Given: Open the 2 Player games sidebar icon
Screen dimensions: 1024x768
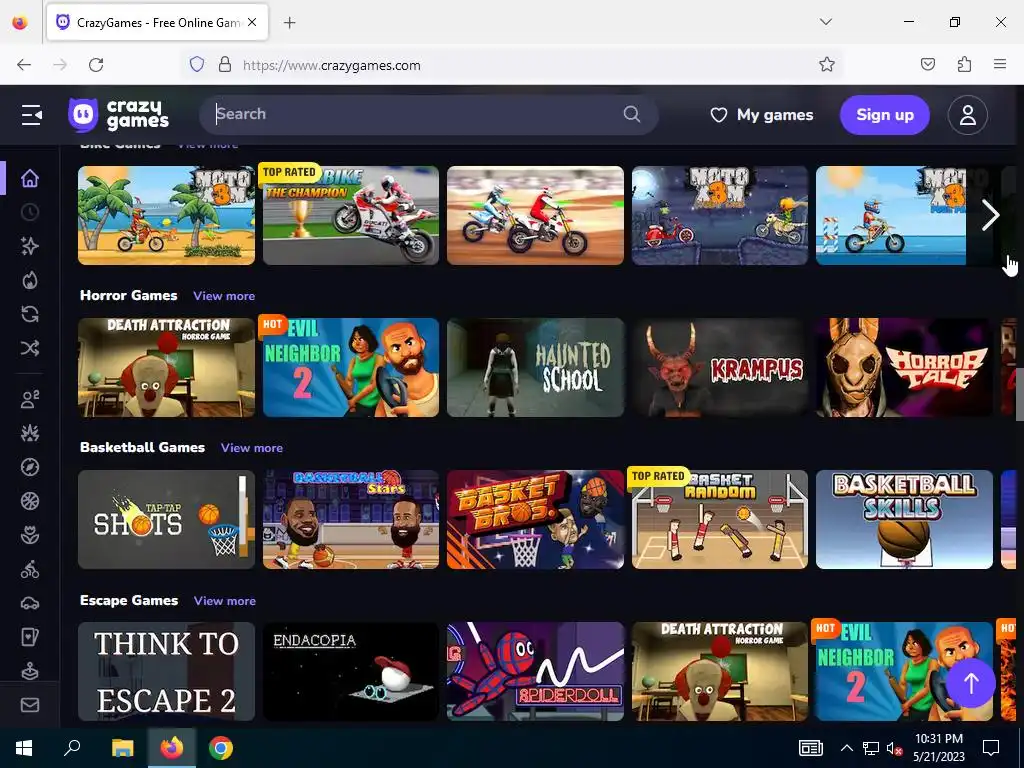Looking at the screenshot, I should tap(29, 399).
